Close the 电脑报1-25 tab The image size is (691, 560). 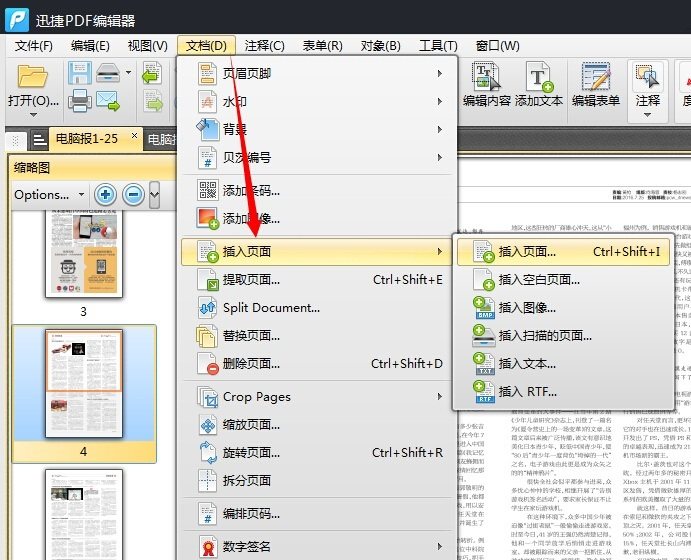pos(134,136)
